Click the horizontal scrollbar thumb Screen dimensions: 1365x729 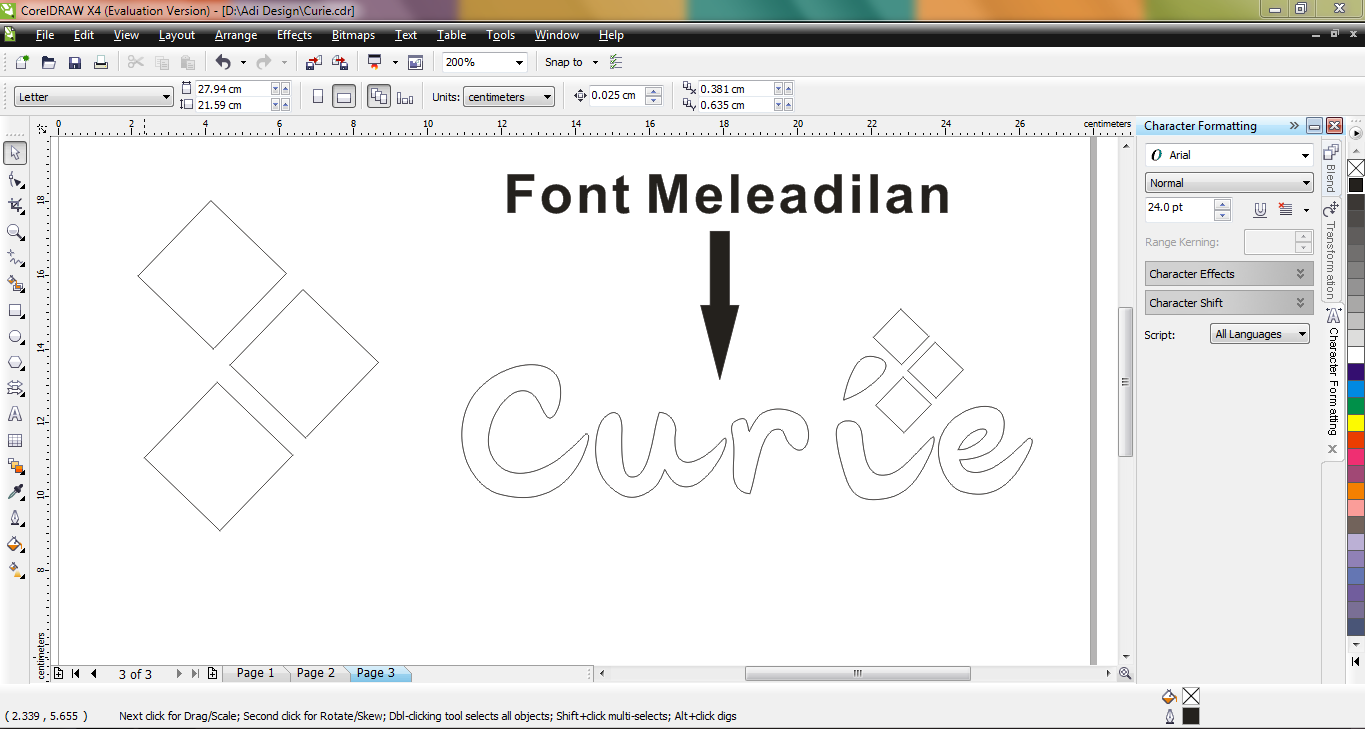[857, 674]
